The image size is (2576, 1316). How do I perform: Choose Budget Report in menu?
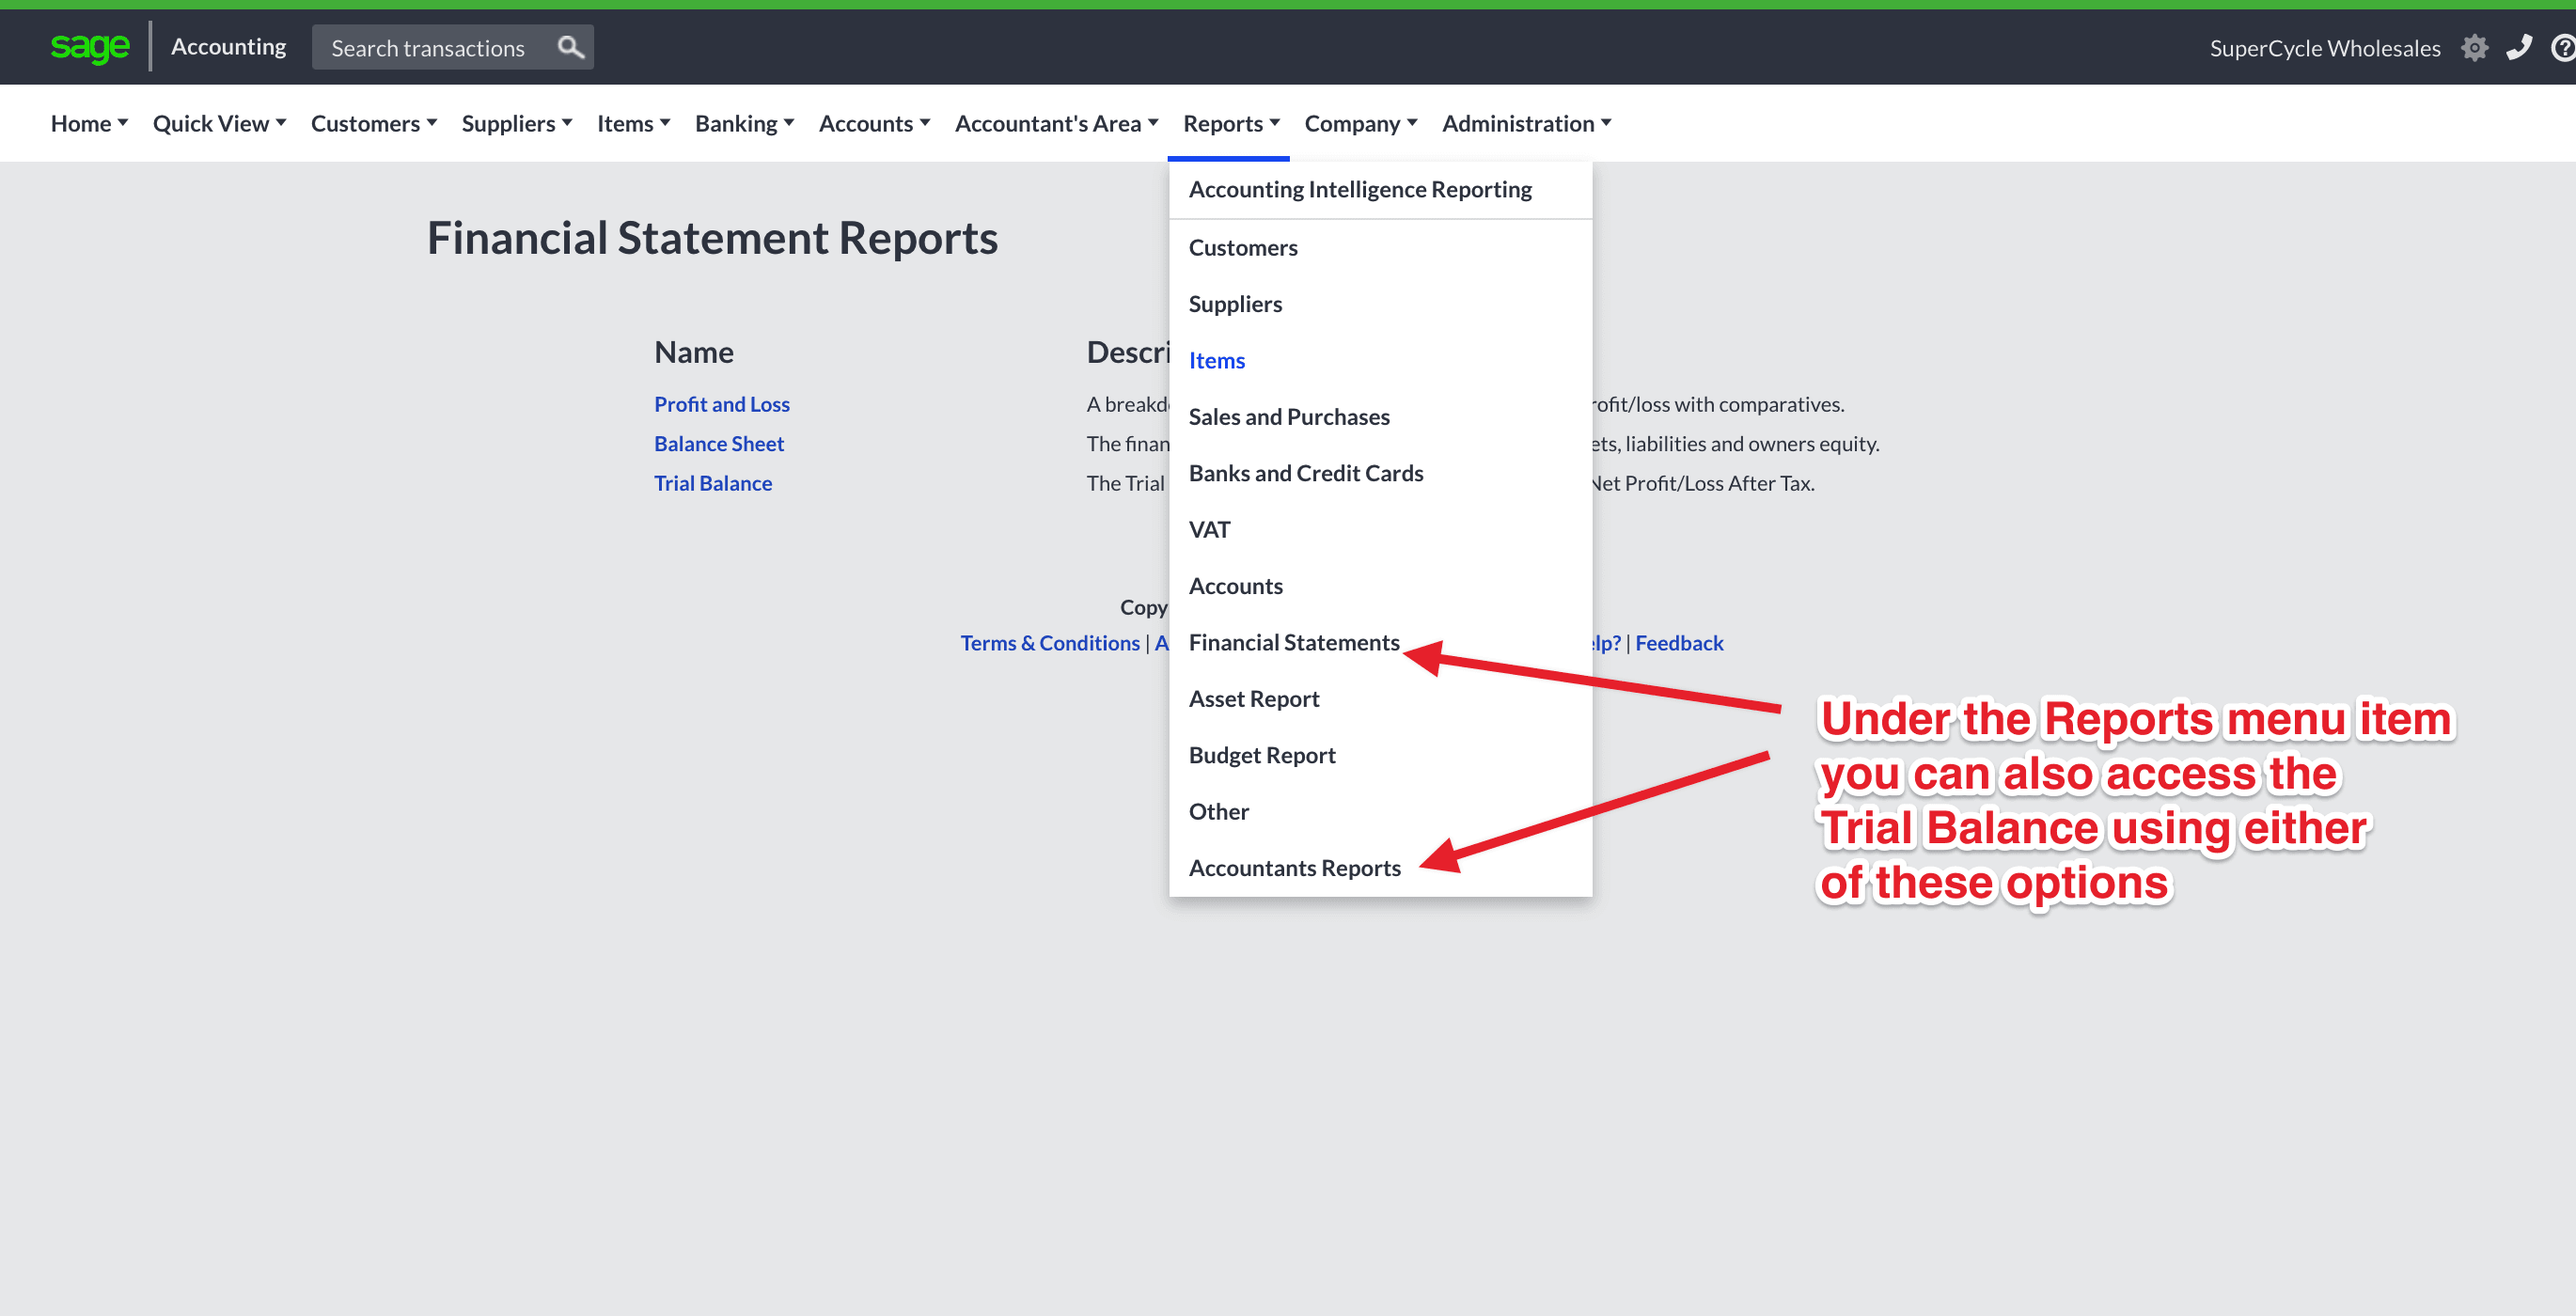(1261, 755)
